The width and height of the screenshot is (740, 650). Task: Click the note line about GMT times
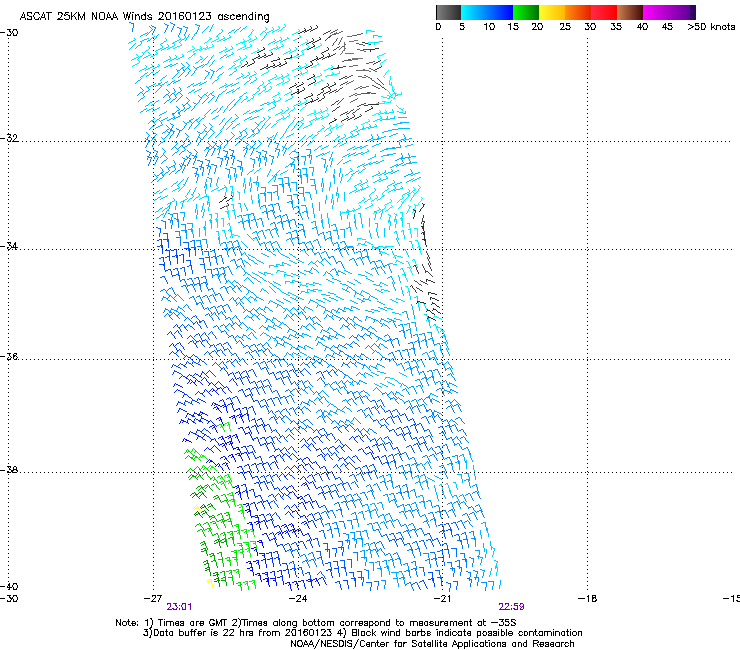[316, 623]
